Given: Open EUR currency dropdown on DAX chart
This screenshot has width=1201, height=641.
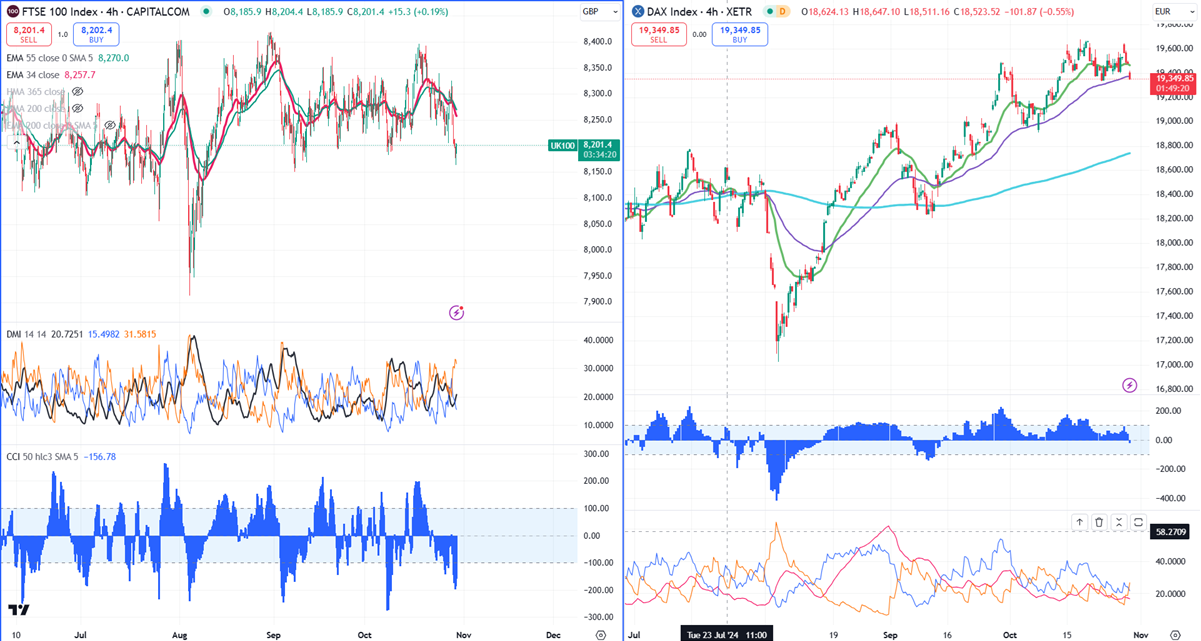Looking at the screenshot, I should point(1175,11).
